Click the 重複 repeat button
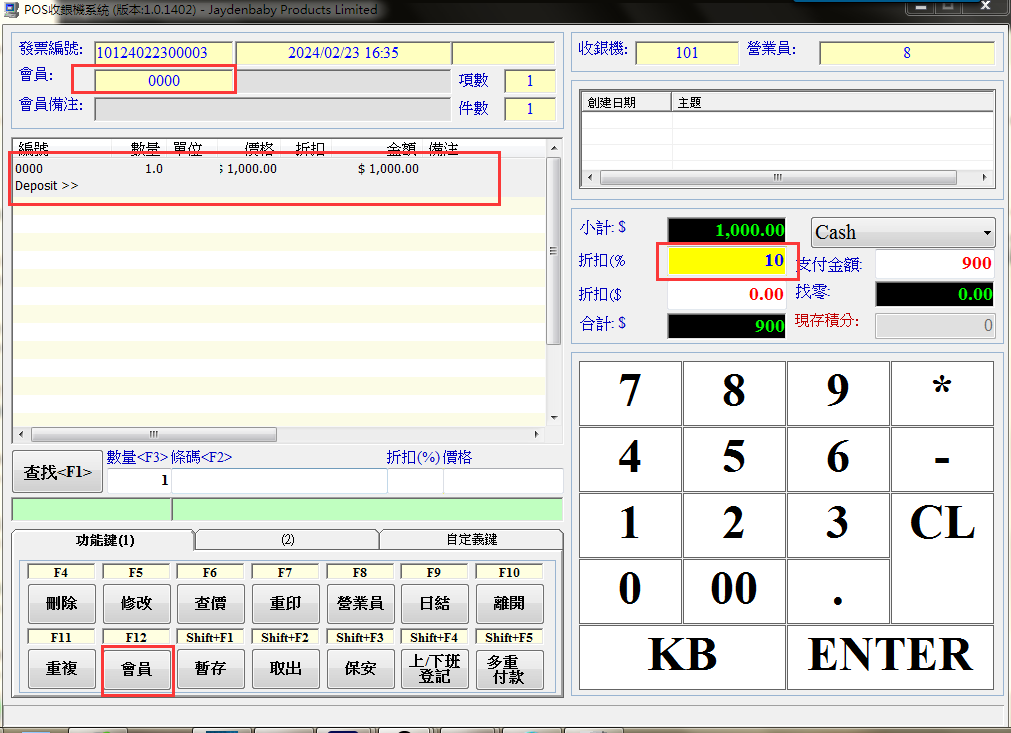 coord(62,669)
